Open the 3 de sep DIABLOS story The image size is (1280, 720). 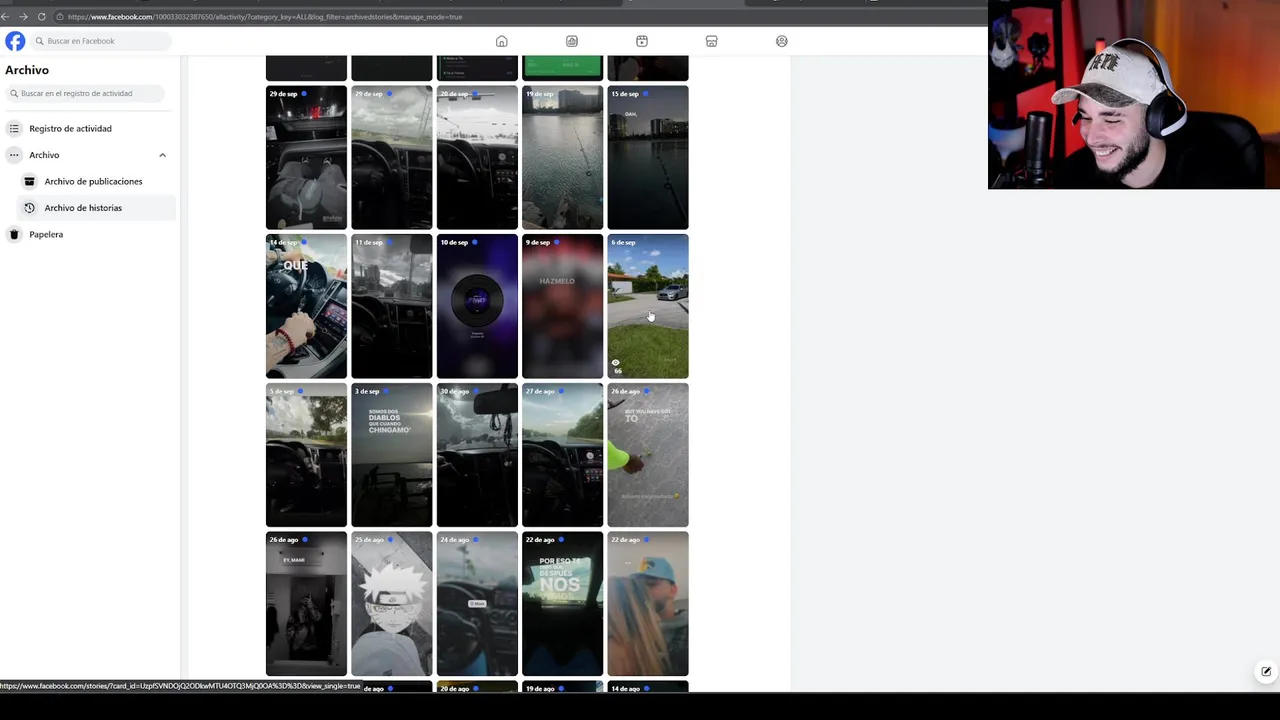(392, 455)
